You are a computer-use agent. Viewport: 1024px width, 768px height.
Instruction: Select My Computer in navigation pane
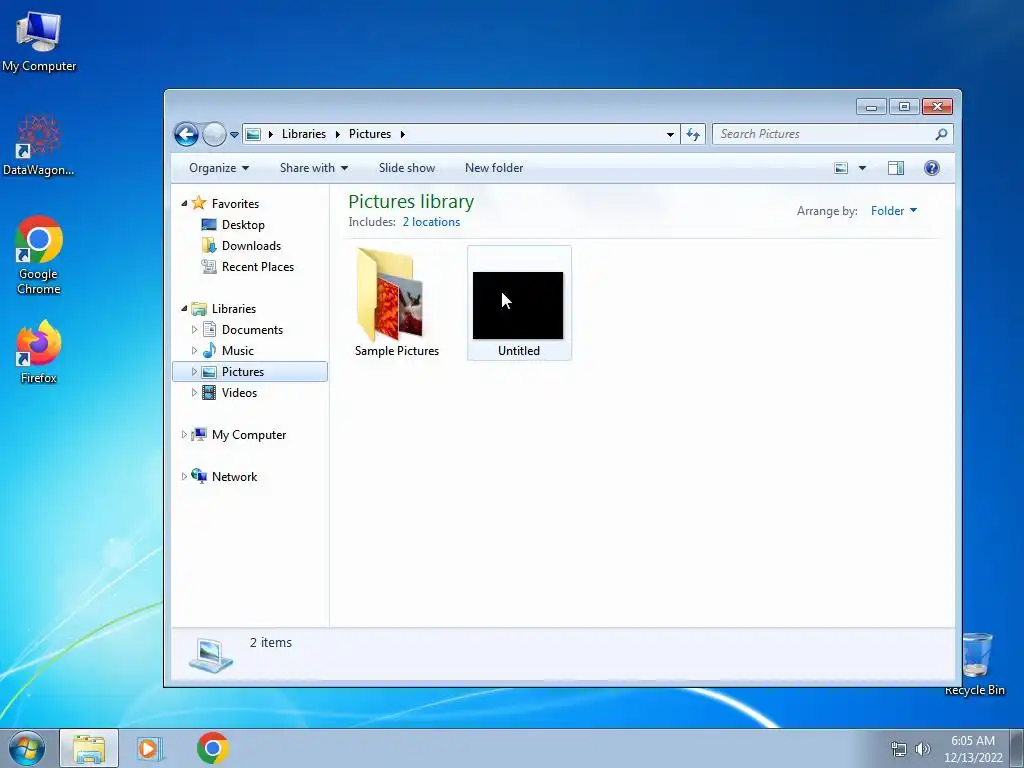click(x=249, y=435)
